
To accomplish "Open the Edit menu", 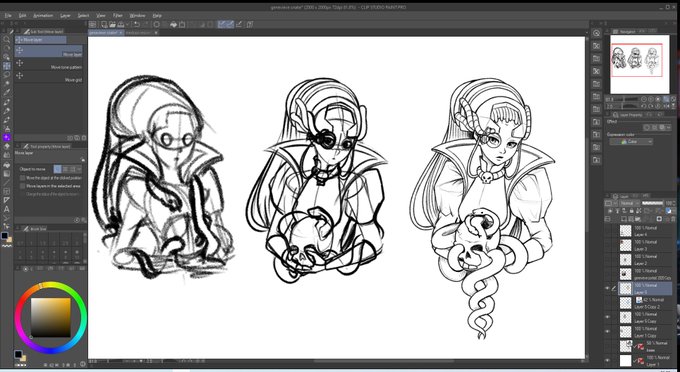I will pyautogui.click(x=23, y=16).
